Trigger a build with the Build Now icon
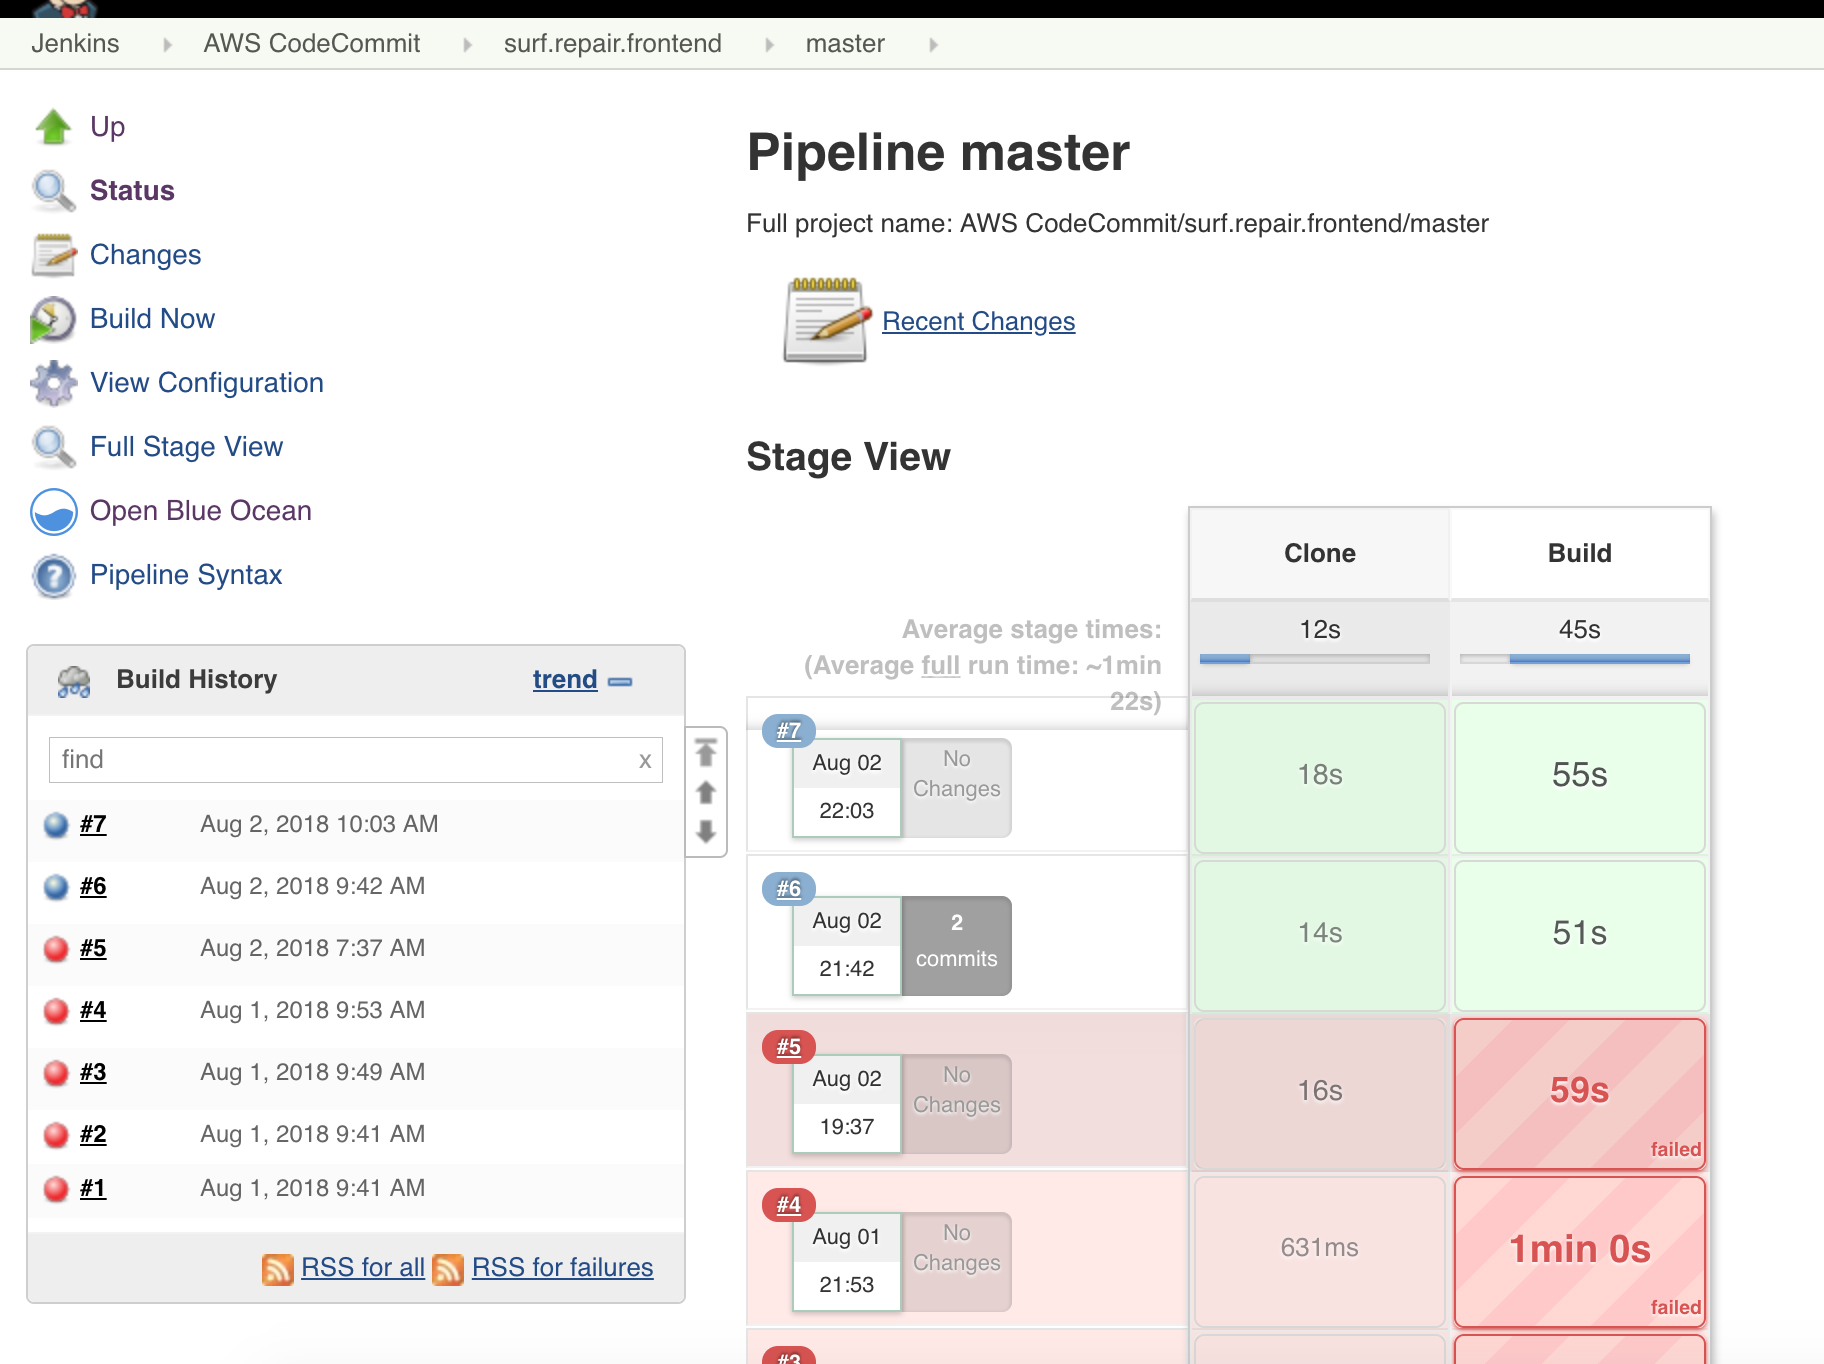The height and width of the screenshot is (1364, 1824). (x=53, y=319)
